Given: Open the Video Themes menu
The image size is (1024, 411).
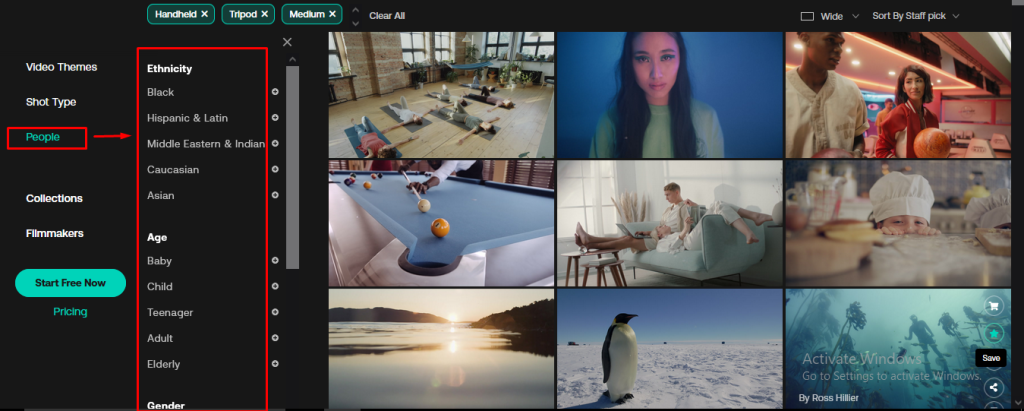Looking at the screenshot, I should click(x=61, y=67).
